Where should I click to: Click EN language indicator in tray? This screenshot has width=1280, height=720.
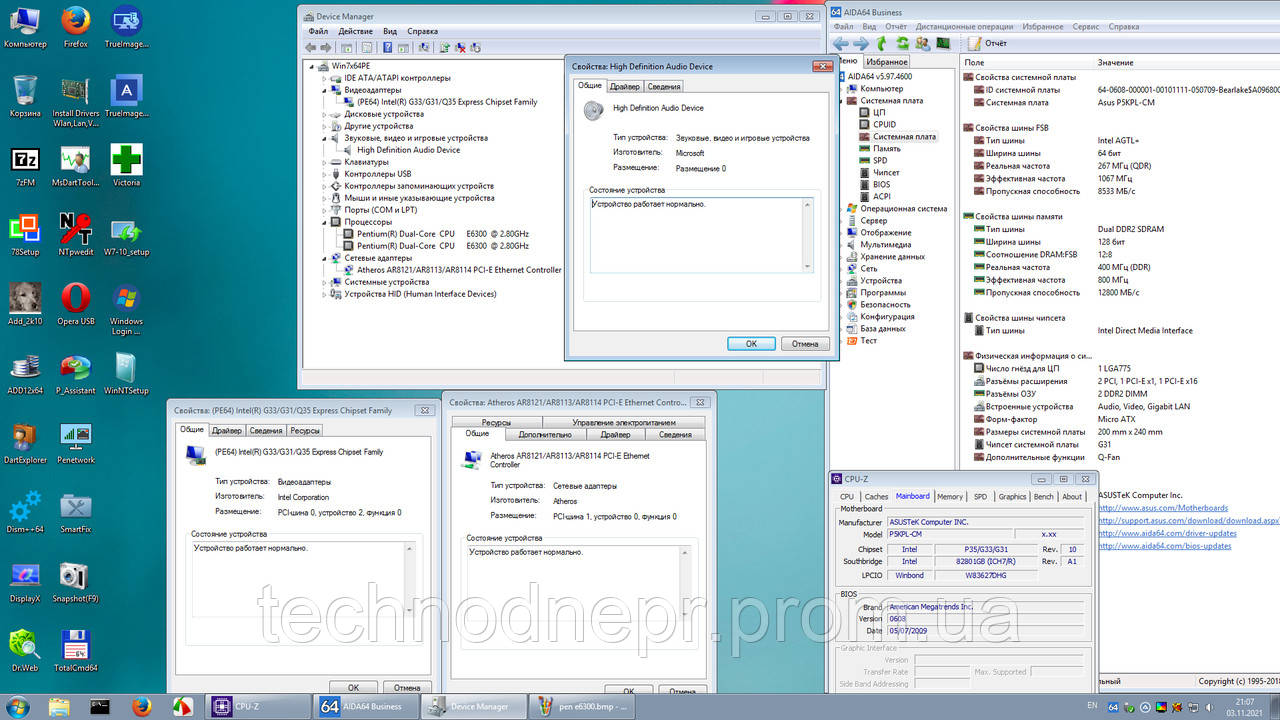[x=1090, y=706]
